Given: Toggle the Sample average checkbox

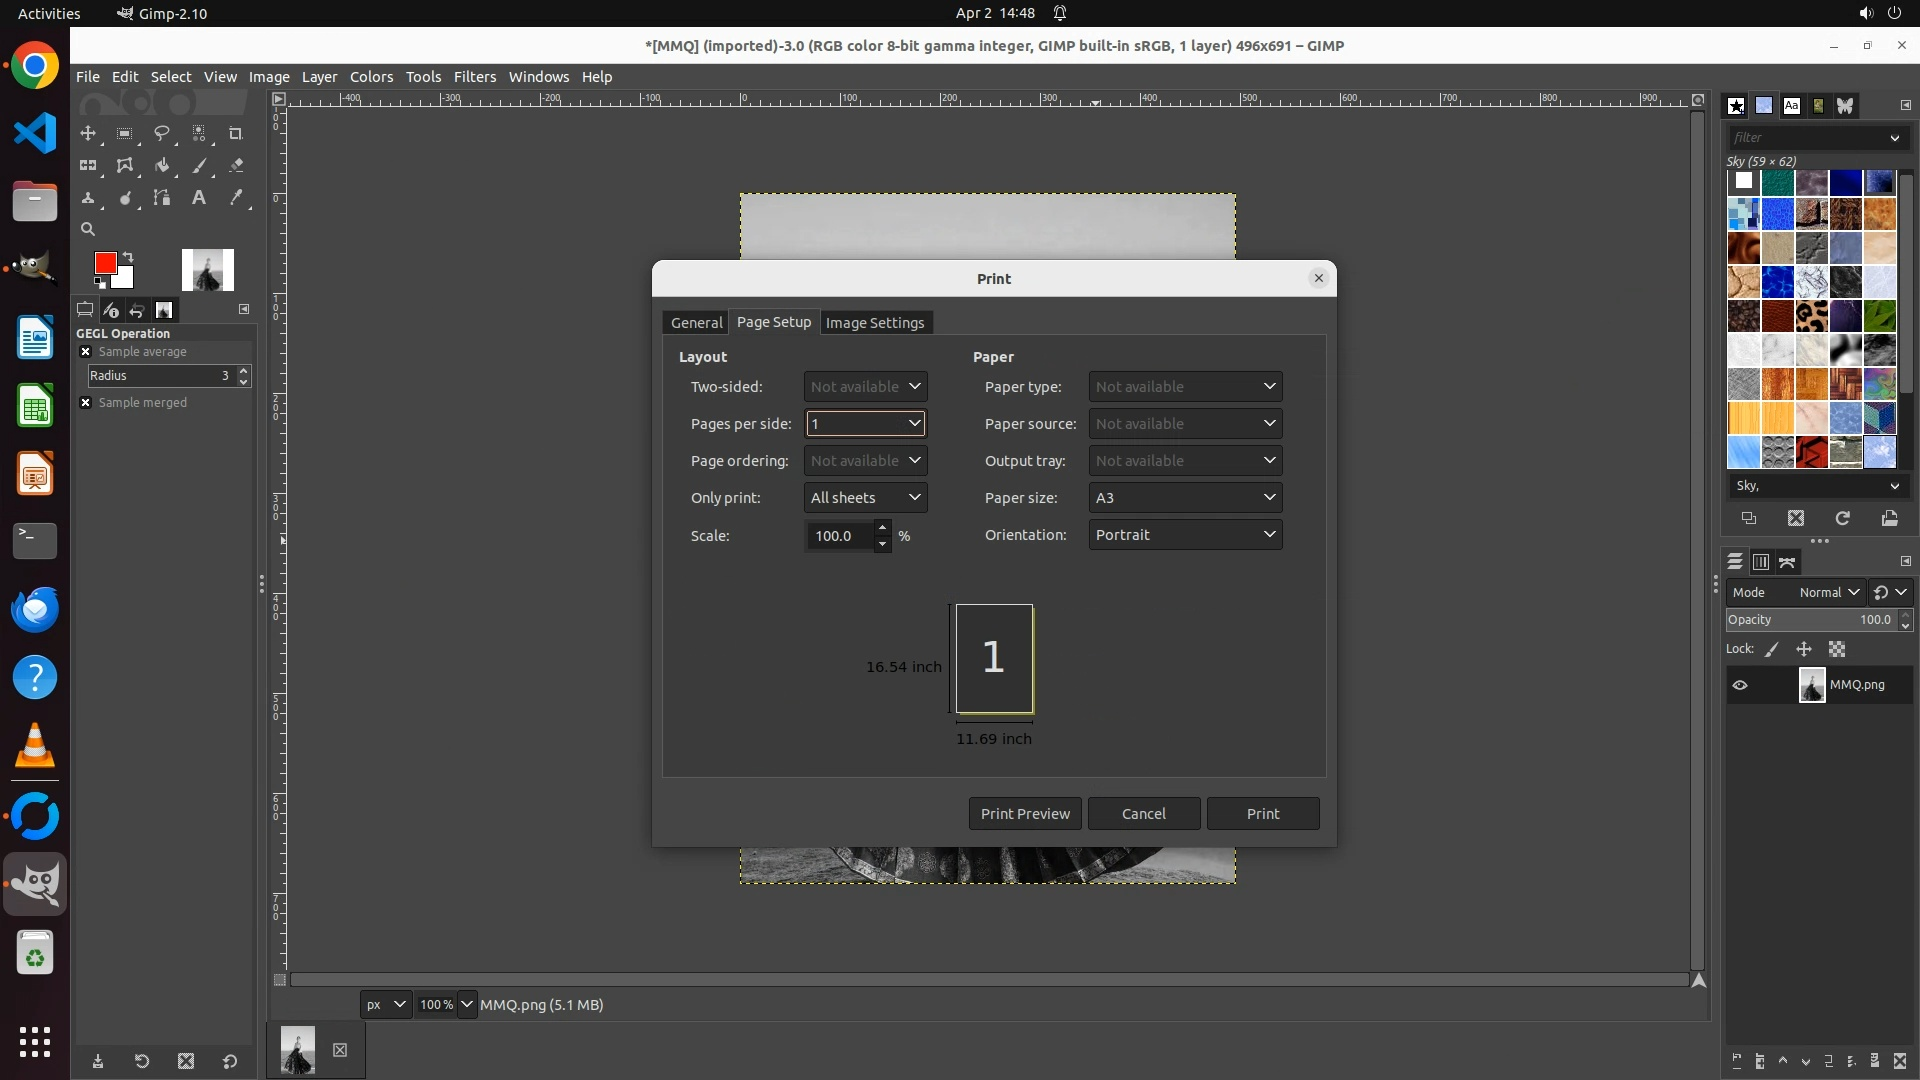Looking at the screenshot, I should pyautogui.click(x=86, y=352).
